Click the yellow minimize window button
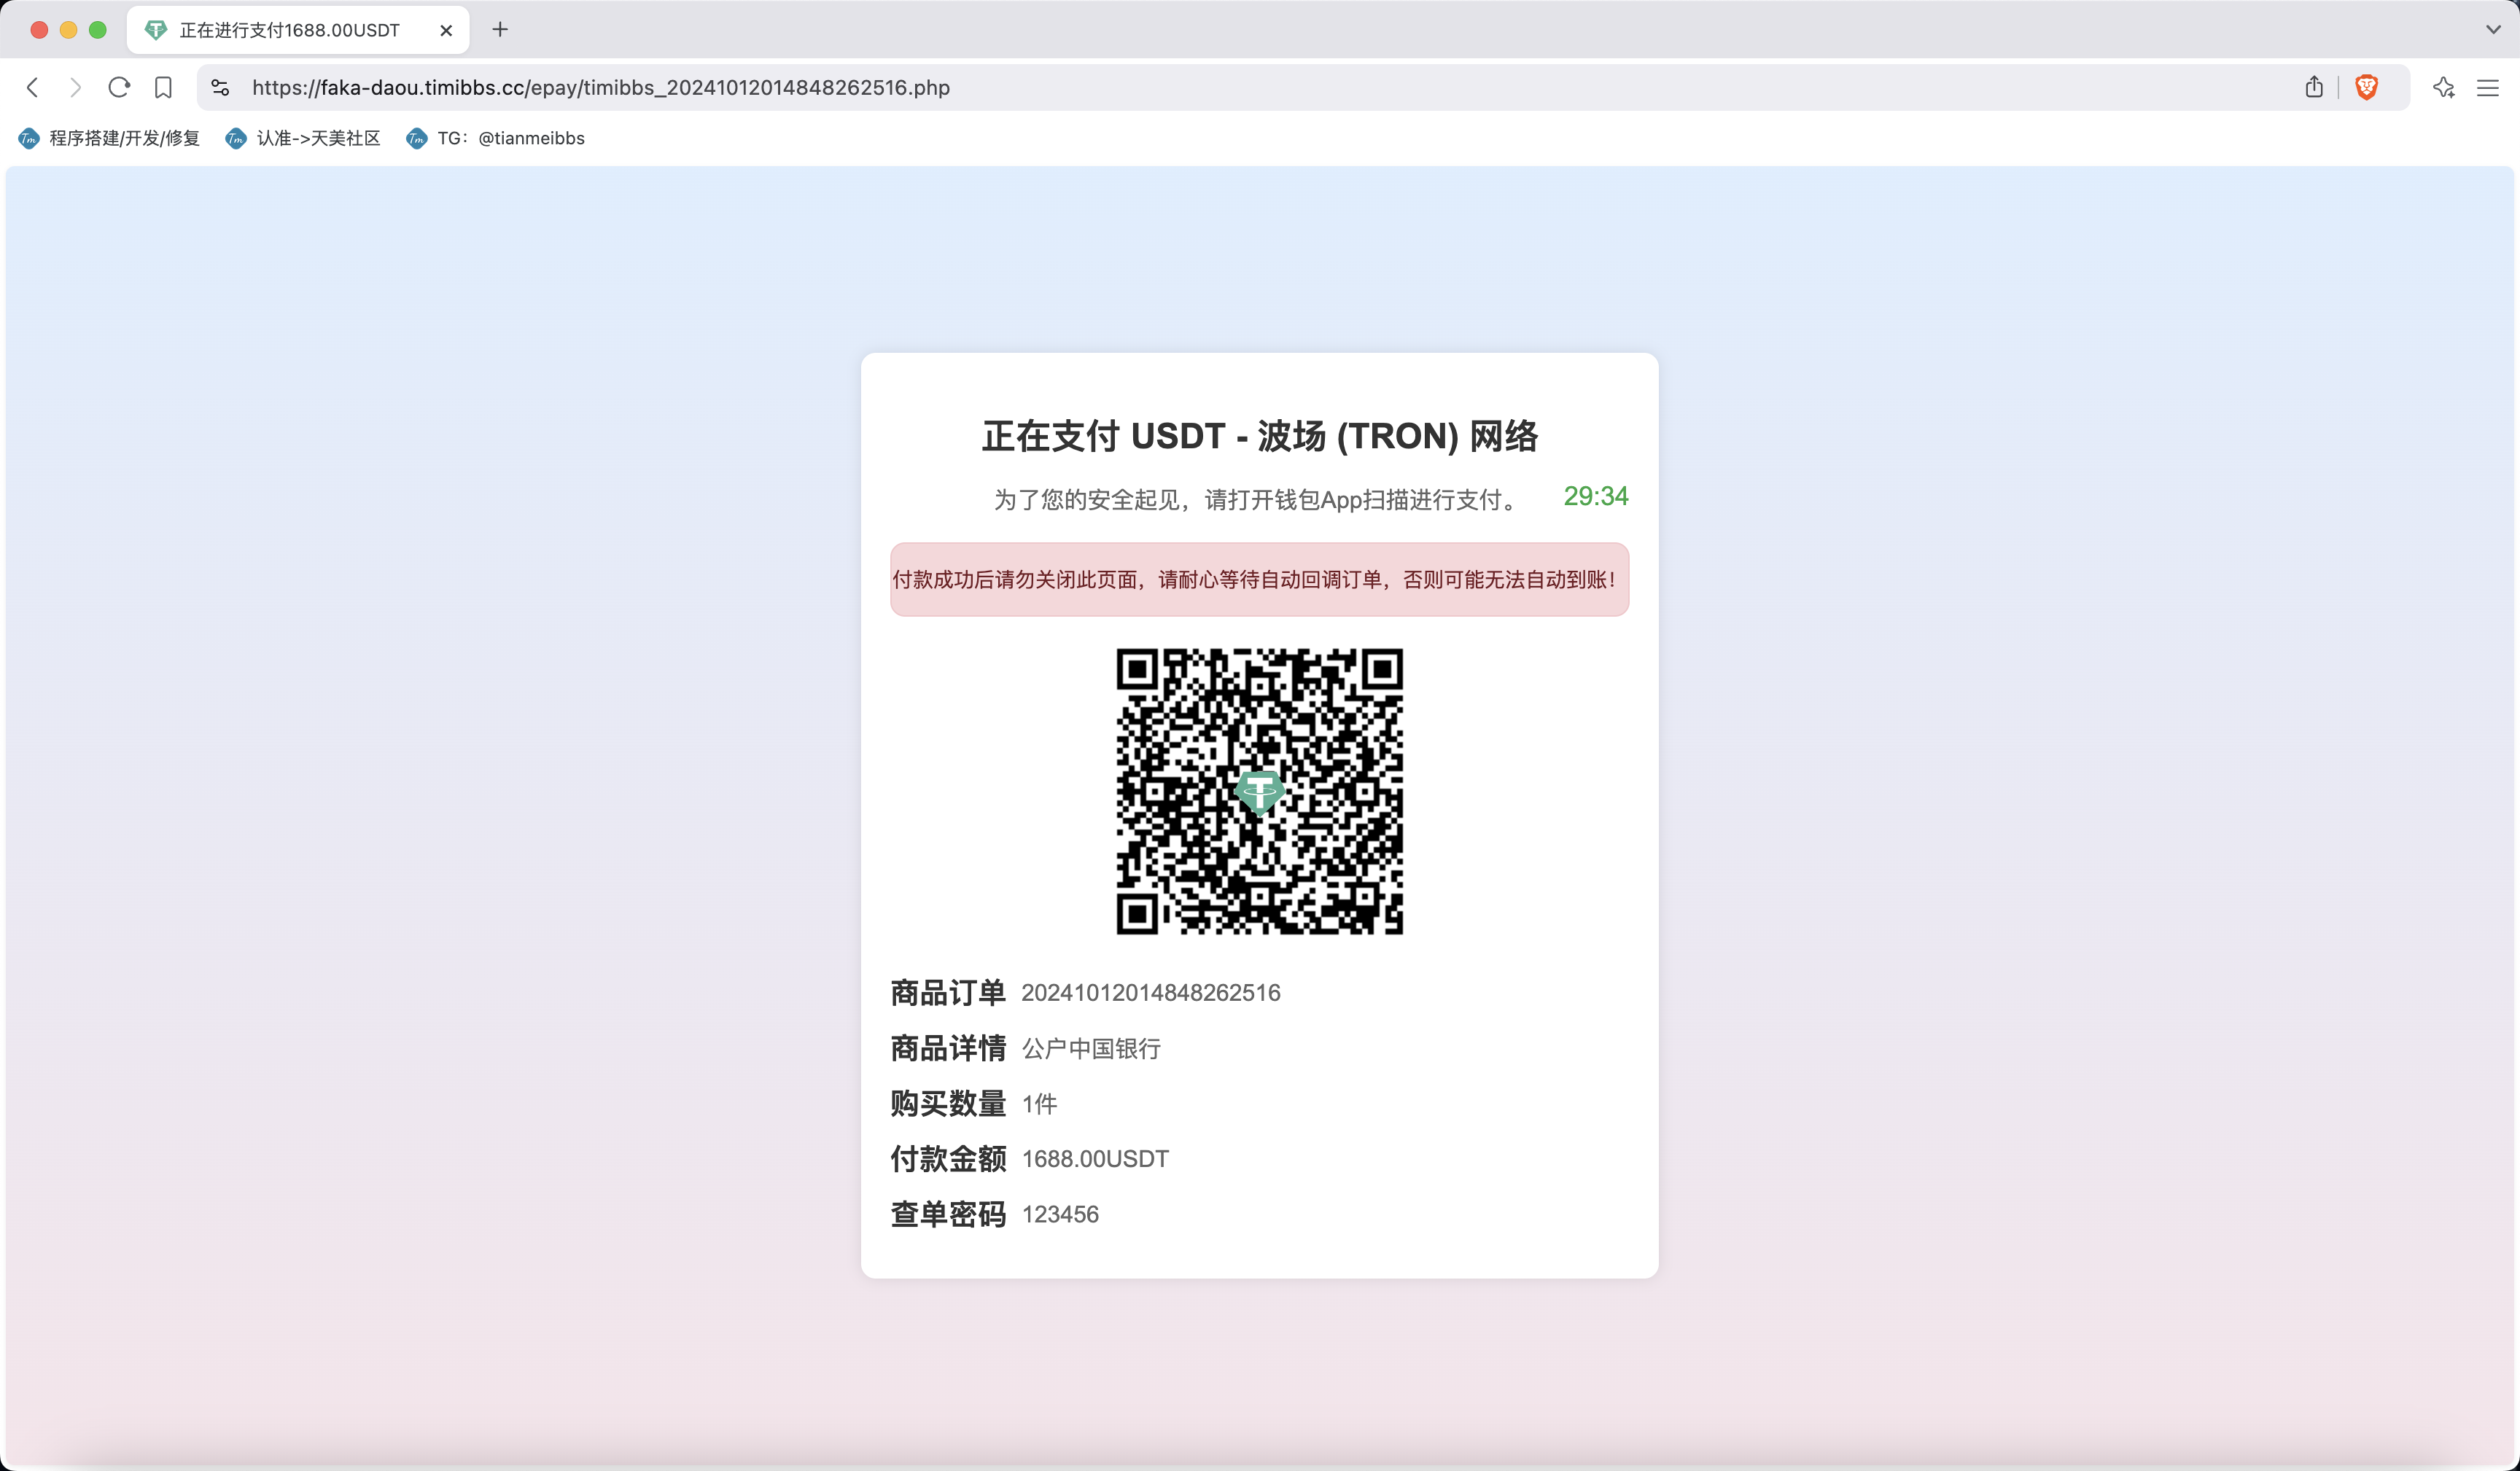Image resolution: width=2520 pixels, height=1471 pixels. point(68,30)
